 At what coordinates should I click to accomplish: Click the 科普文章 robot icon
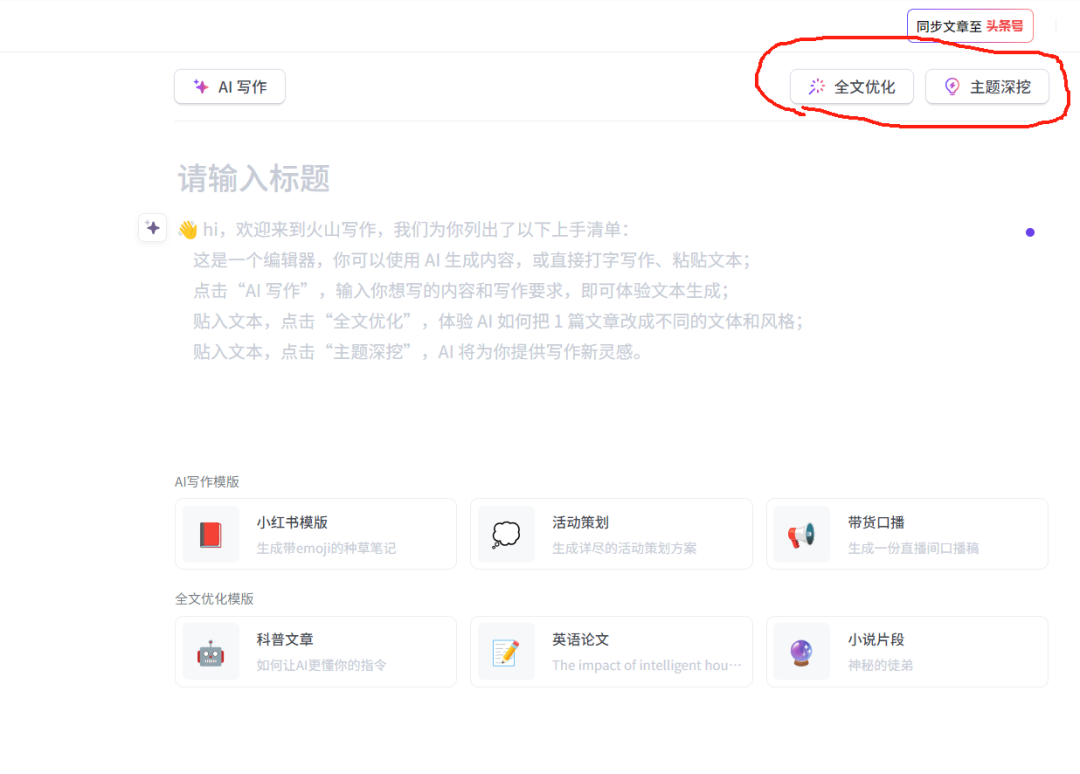point(210,651)
